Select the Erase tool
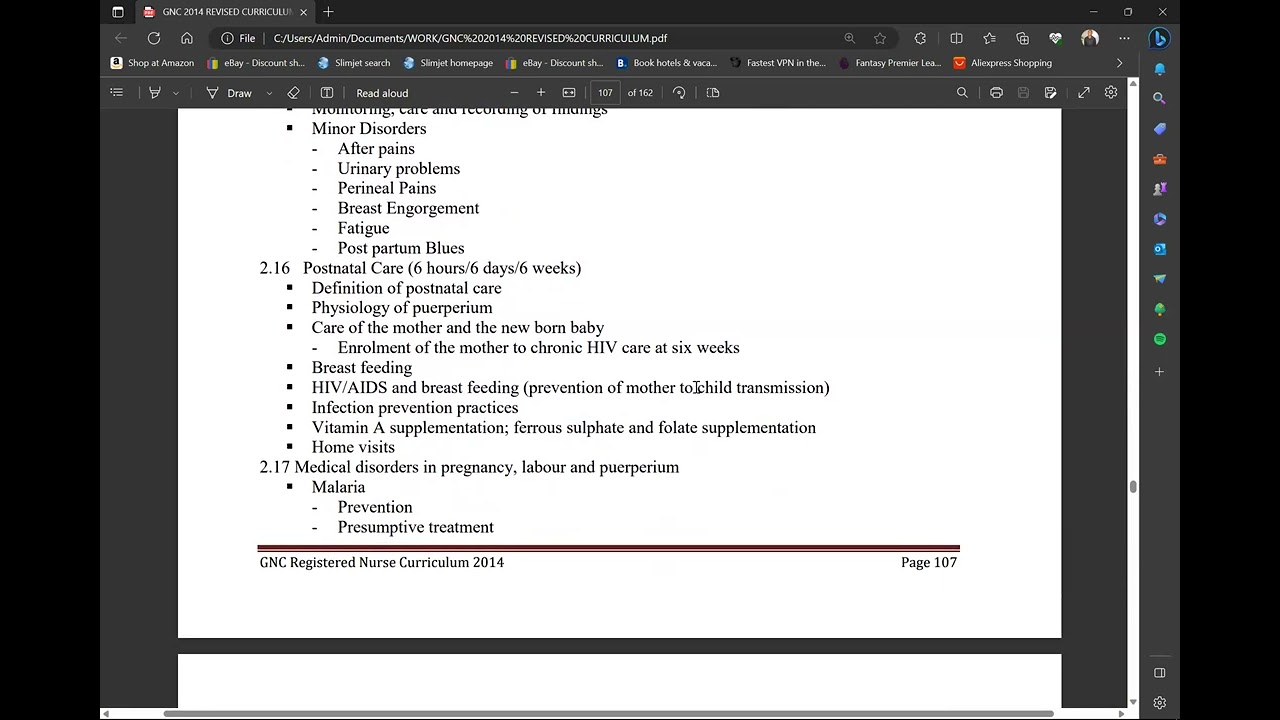 coord(293,93)
